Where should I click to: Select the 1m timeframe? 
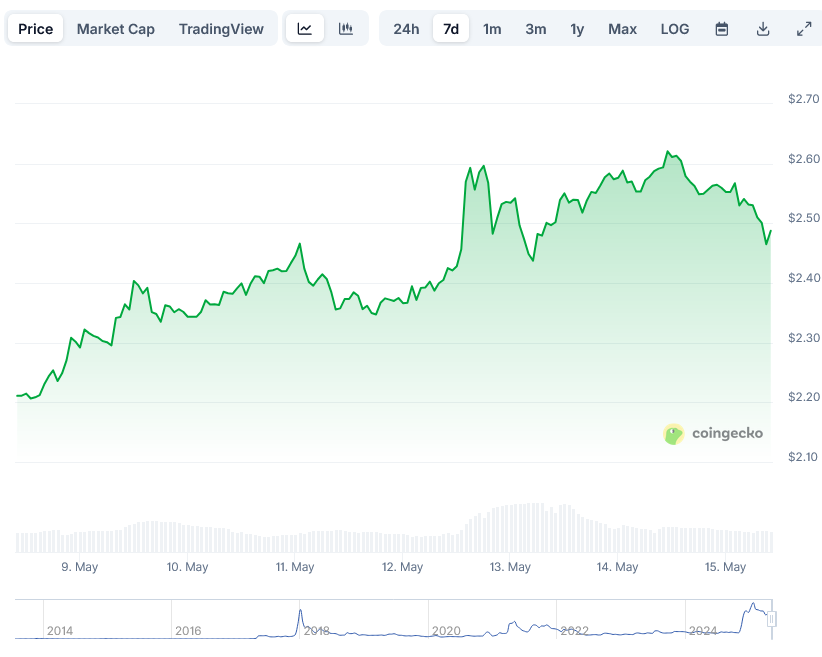tap(492, 29)
